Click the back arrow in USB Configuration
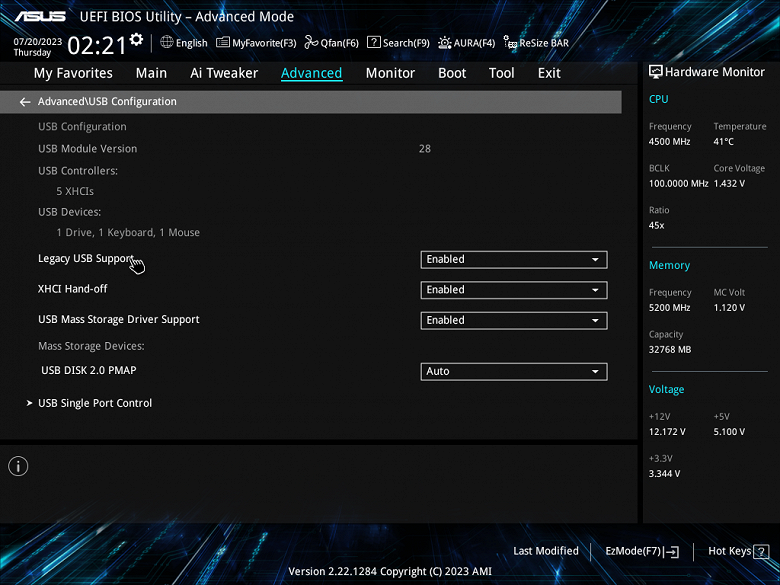 click(25, 102)
